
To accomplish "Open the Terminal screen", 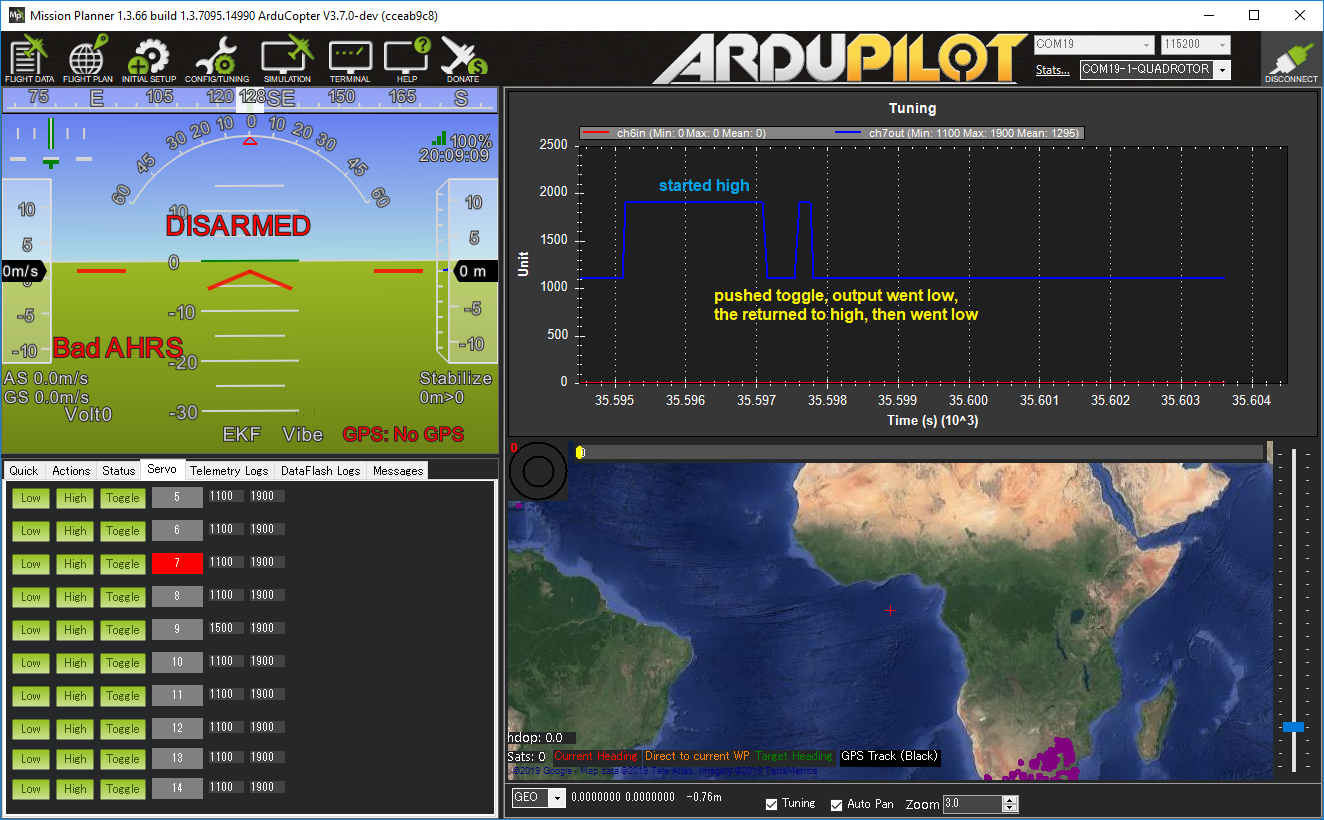I will coord(350,60).
